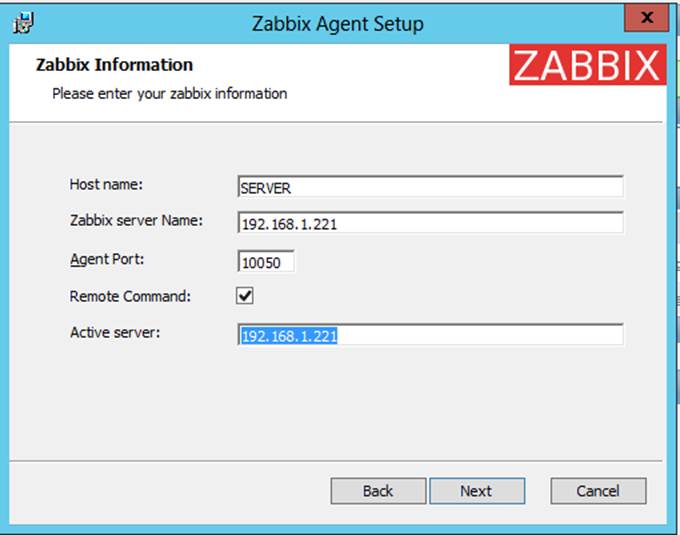
Task: Focus the Host name input field
Action: coord(430,188)
